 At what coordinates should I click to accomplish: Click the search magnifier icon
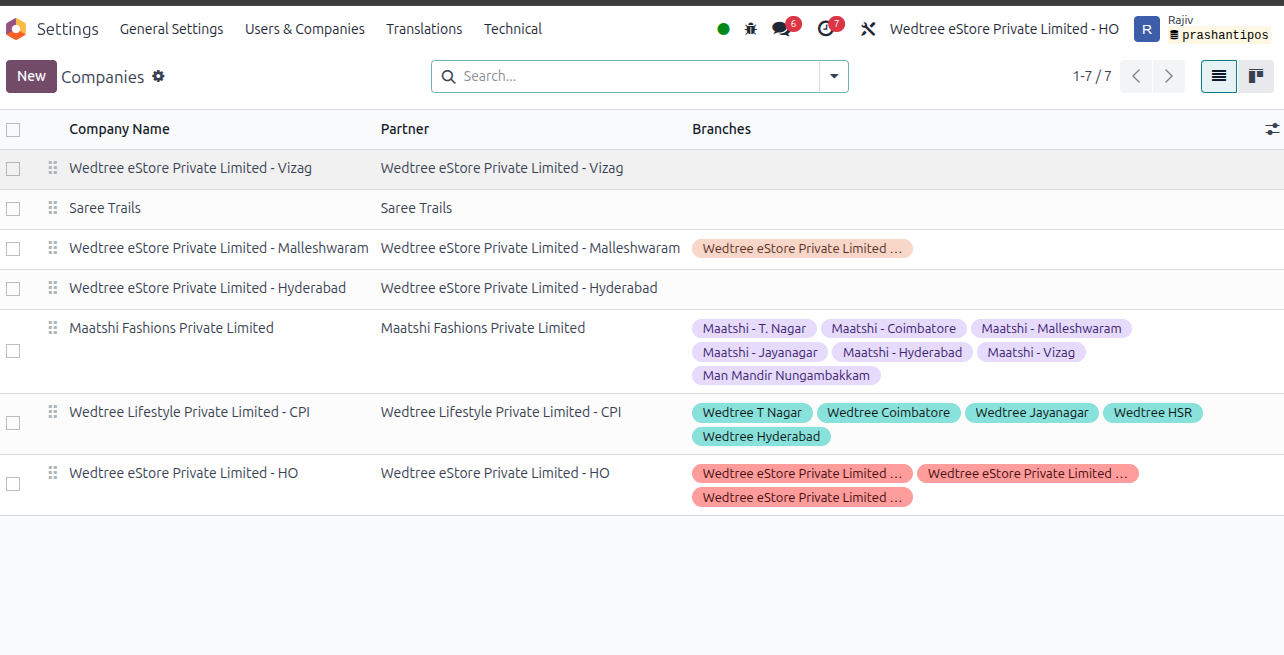click(447, 76)
